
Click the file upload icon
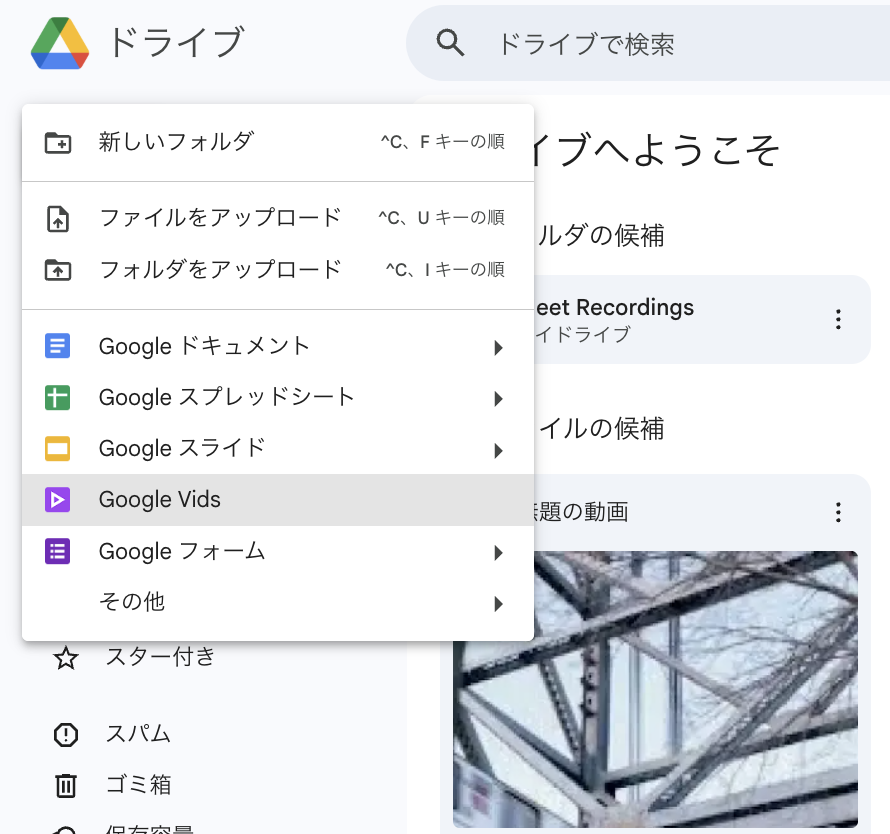pyautogui.click(x=58, y=218)
